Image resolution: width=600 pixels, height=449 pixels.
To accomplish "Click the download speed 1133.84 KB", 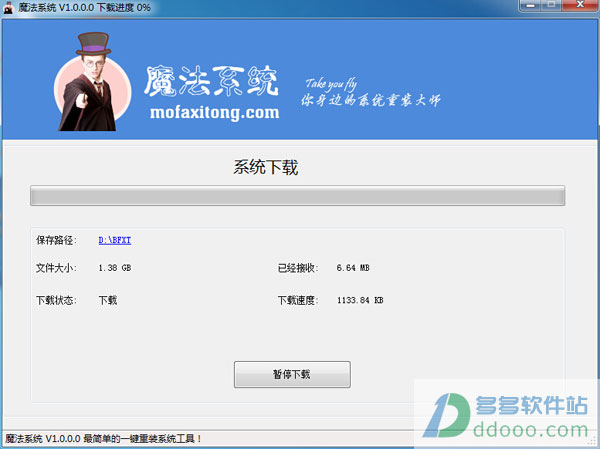I will pos(360,300).
